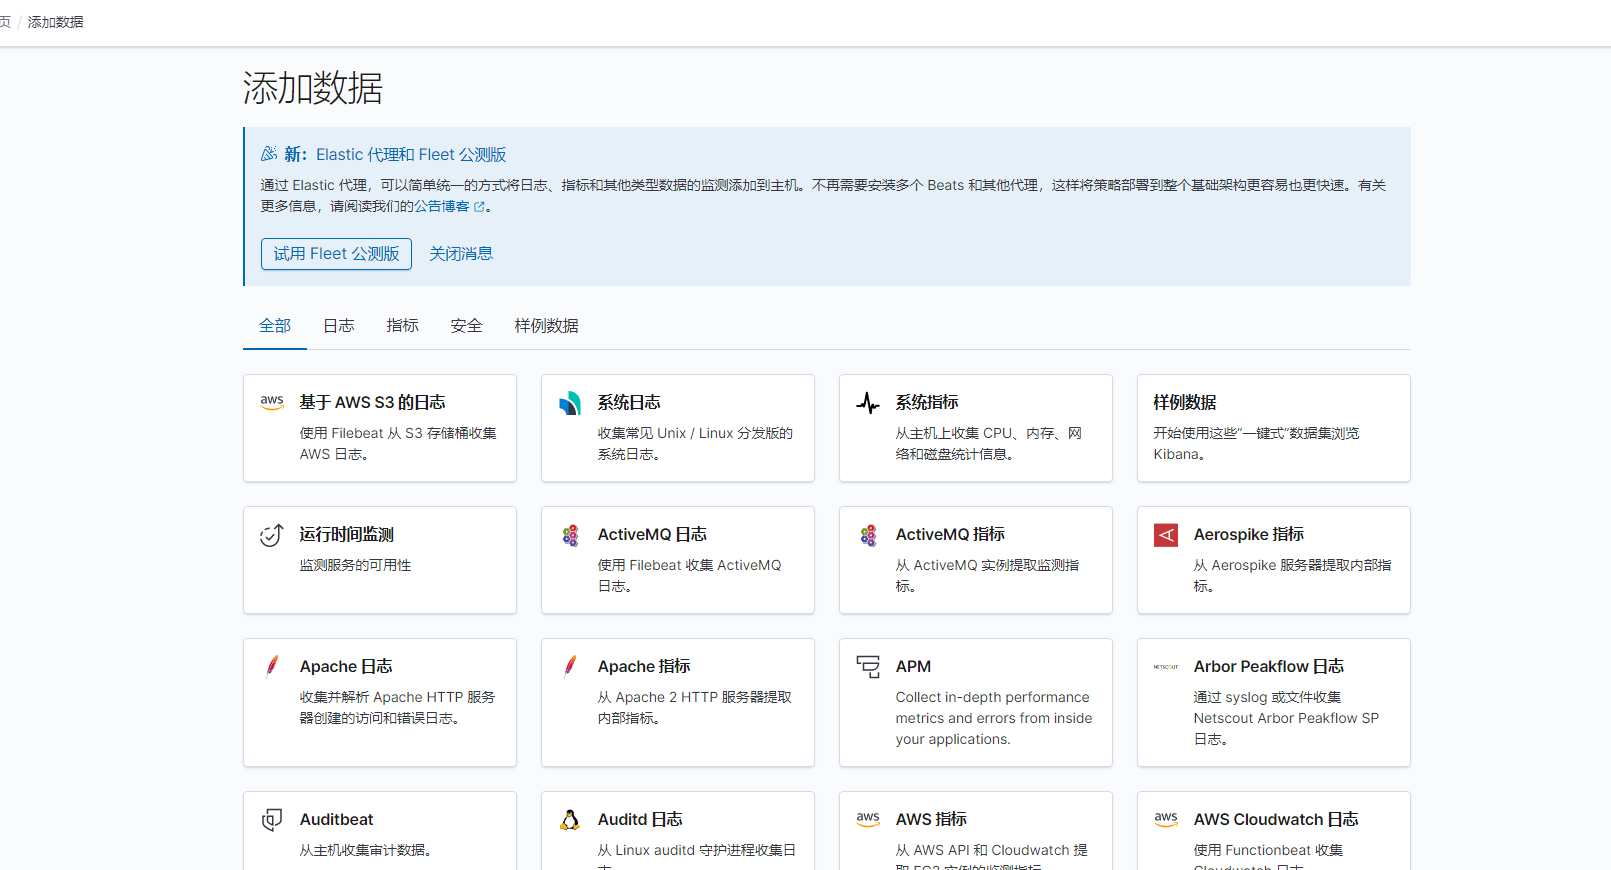Open the 基于 AWS S3 的日志 card title
This screenshot has width=1611, height=870.
pyautogui.click(x=373, y=402)
